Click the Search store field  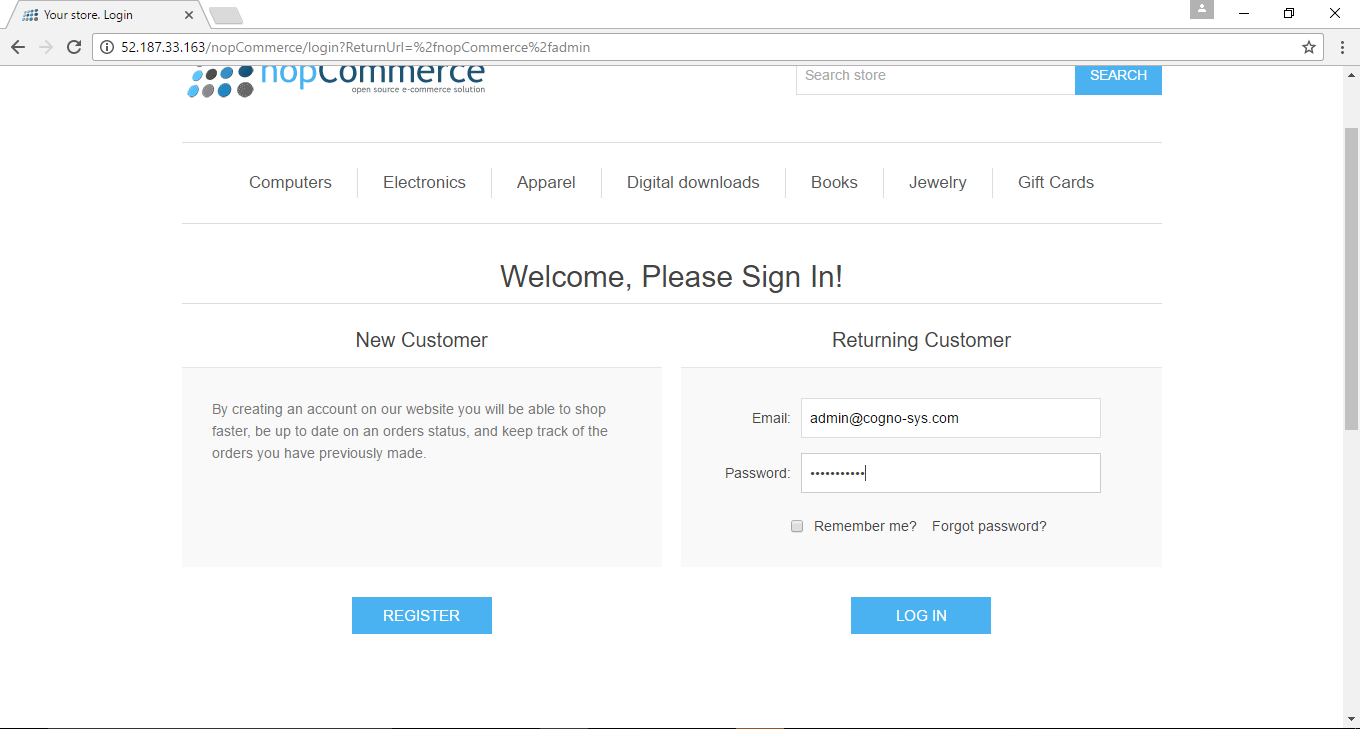coord(935,75)
